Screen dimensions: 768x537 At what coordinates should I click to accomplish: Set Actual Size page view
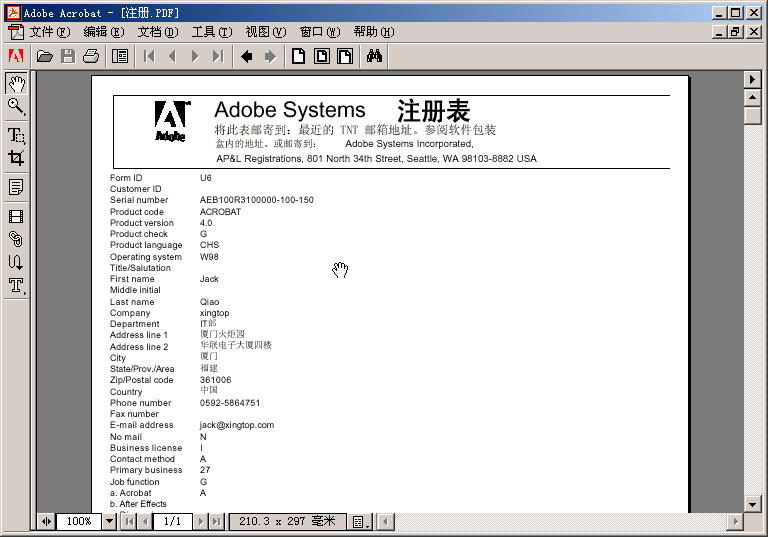(x=298, y=56)
